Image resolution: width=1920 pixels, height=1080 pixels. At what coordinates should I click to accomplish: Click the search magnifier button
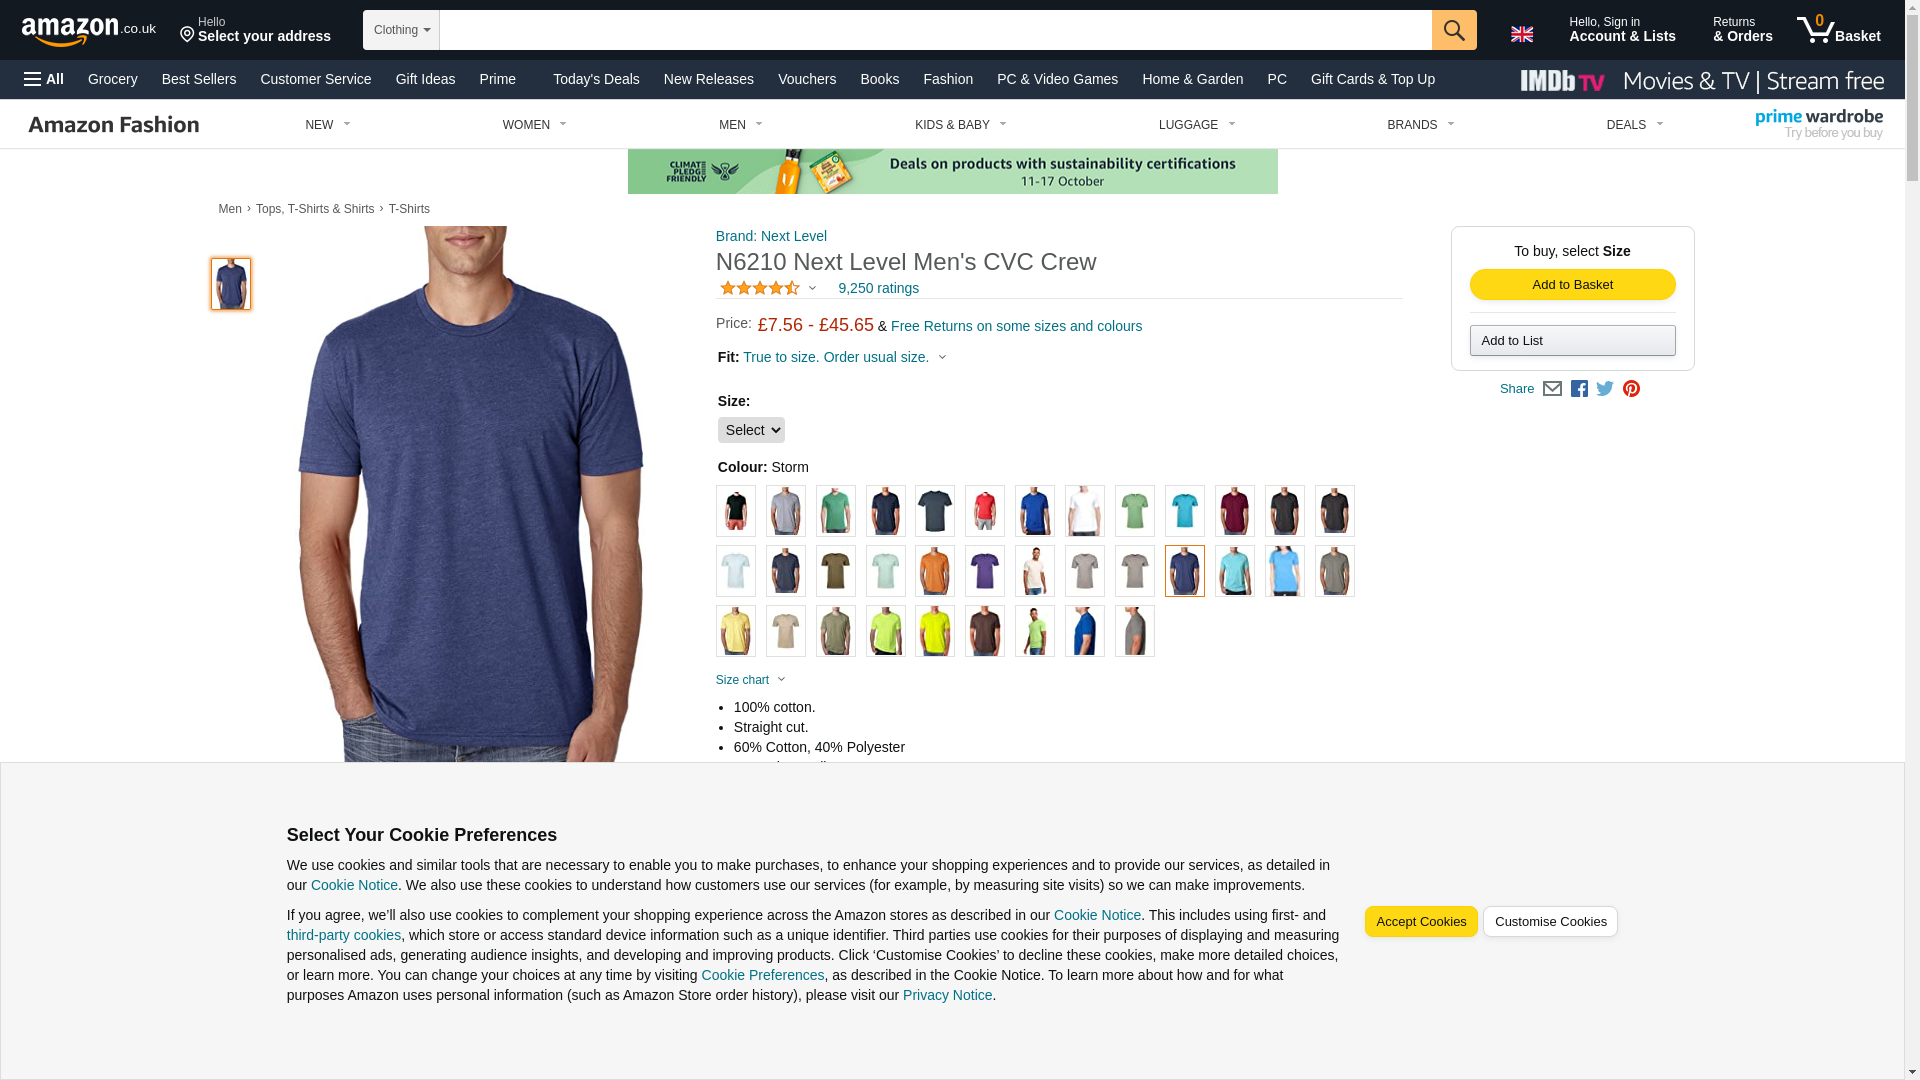click(1454, 30)
